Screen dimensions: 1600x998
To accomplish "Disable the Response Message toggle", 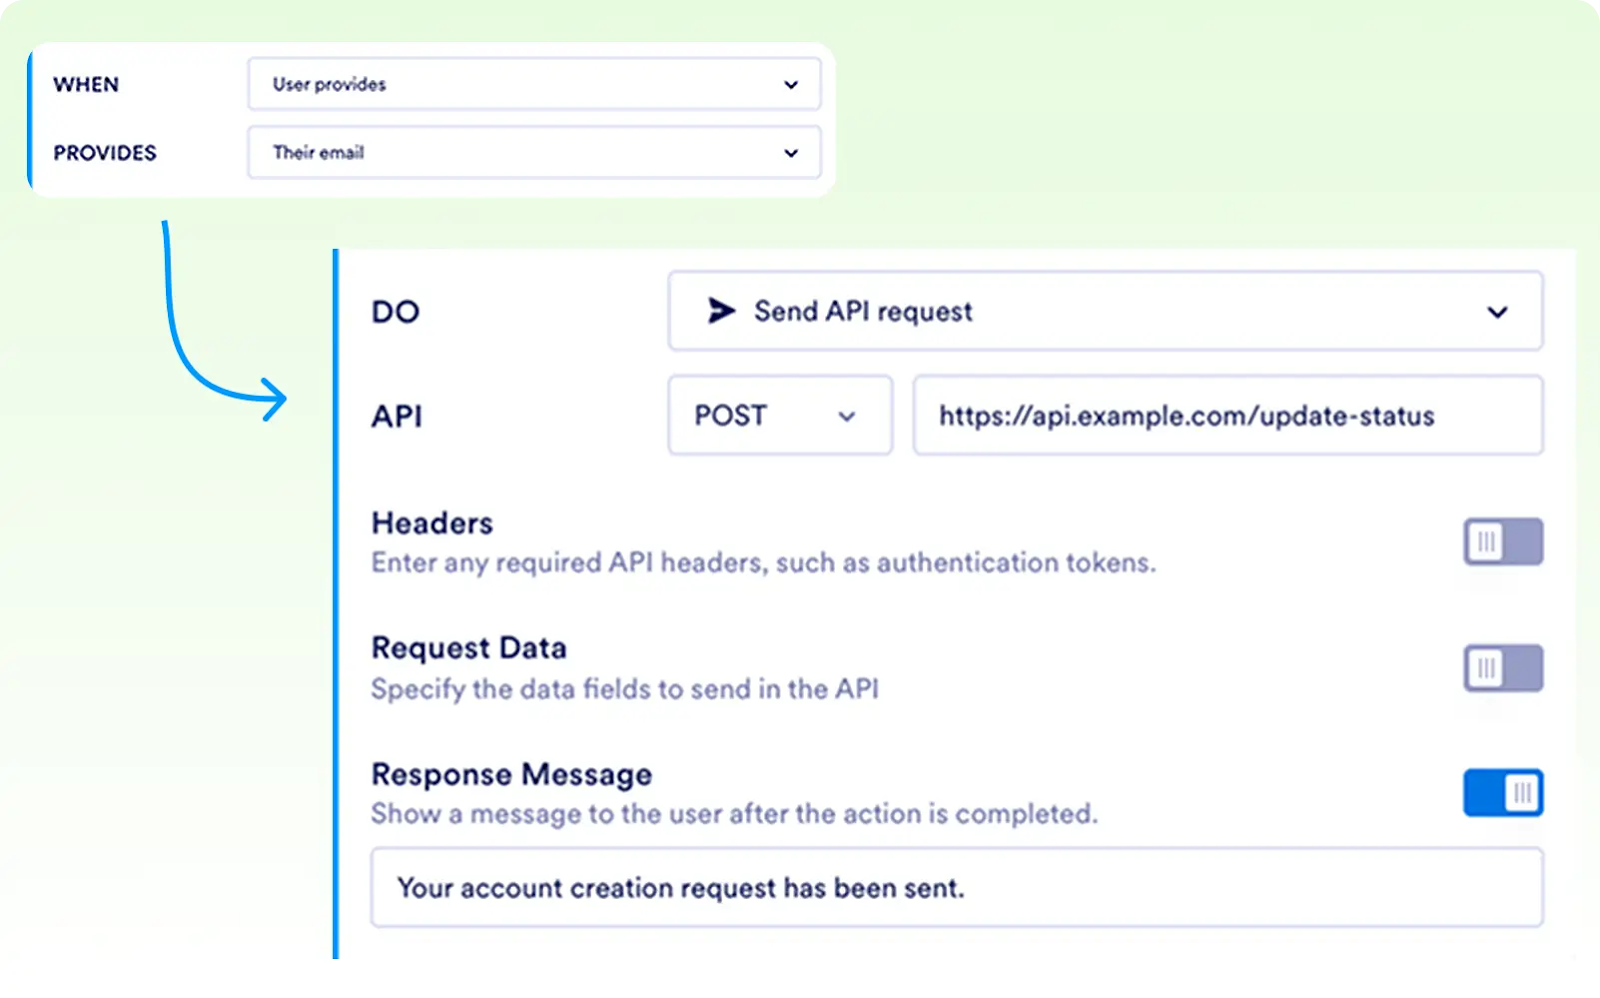I will click(x=1502, y=793).
